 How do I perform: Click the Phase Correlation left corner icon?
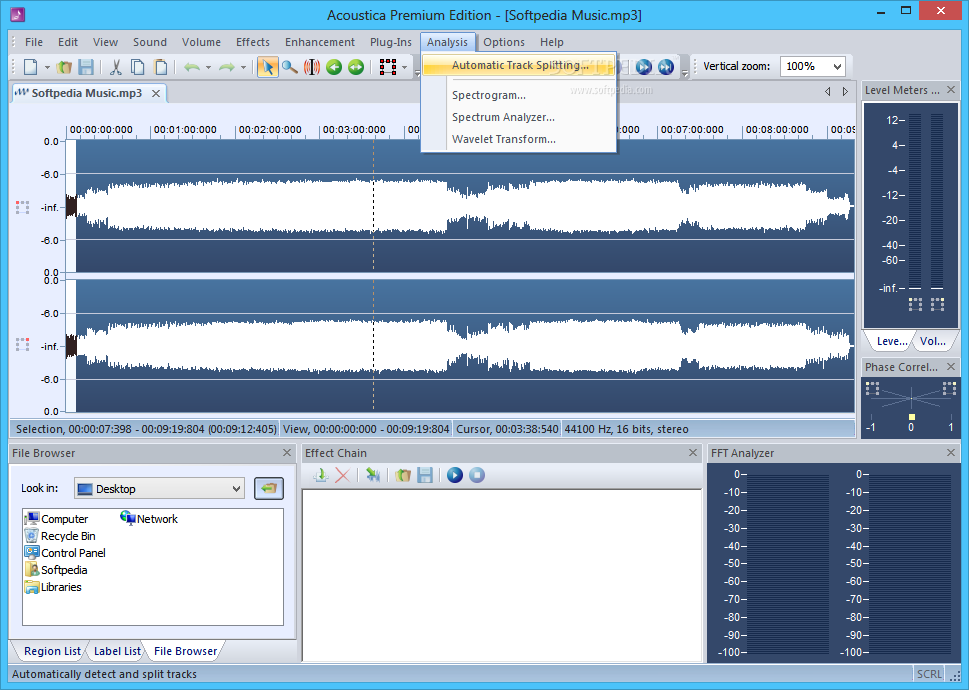click(873, 388)
